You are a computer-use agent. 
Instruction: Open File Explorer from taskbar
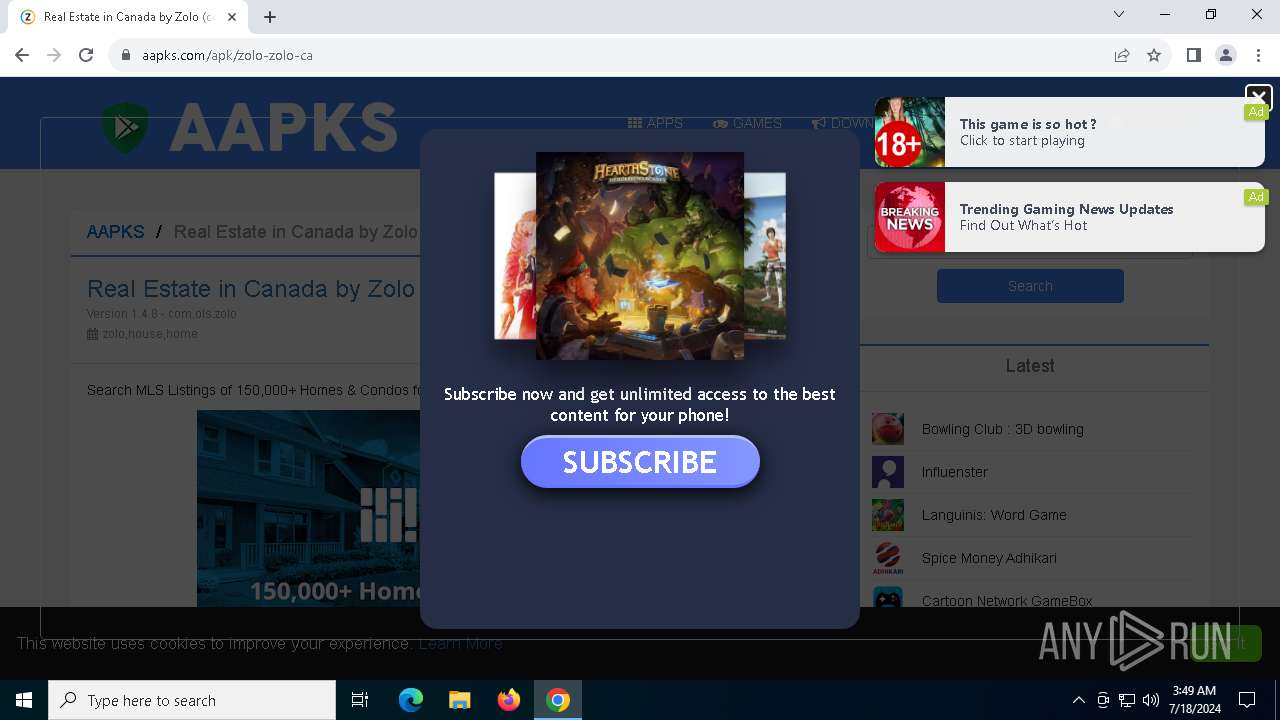pyautogui.click(x=459, y=700)
